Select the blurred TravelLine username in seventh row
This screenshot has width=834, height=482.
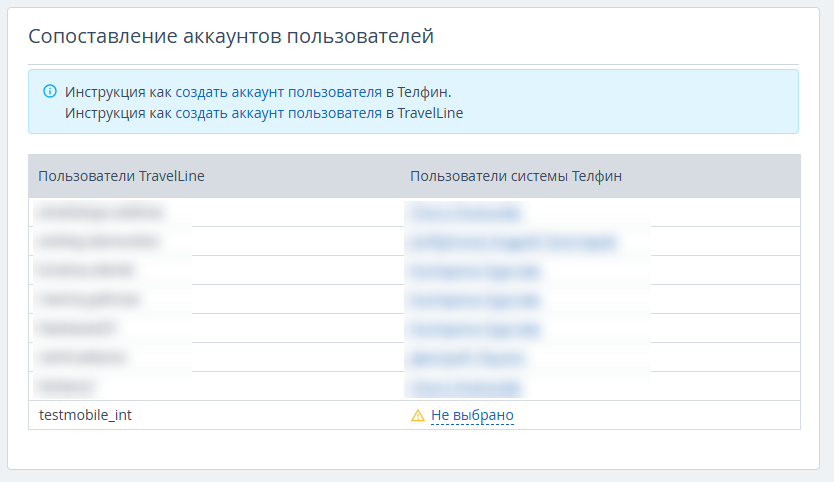66,386
